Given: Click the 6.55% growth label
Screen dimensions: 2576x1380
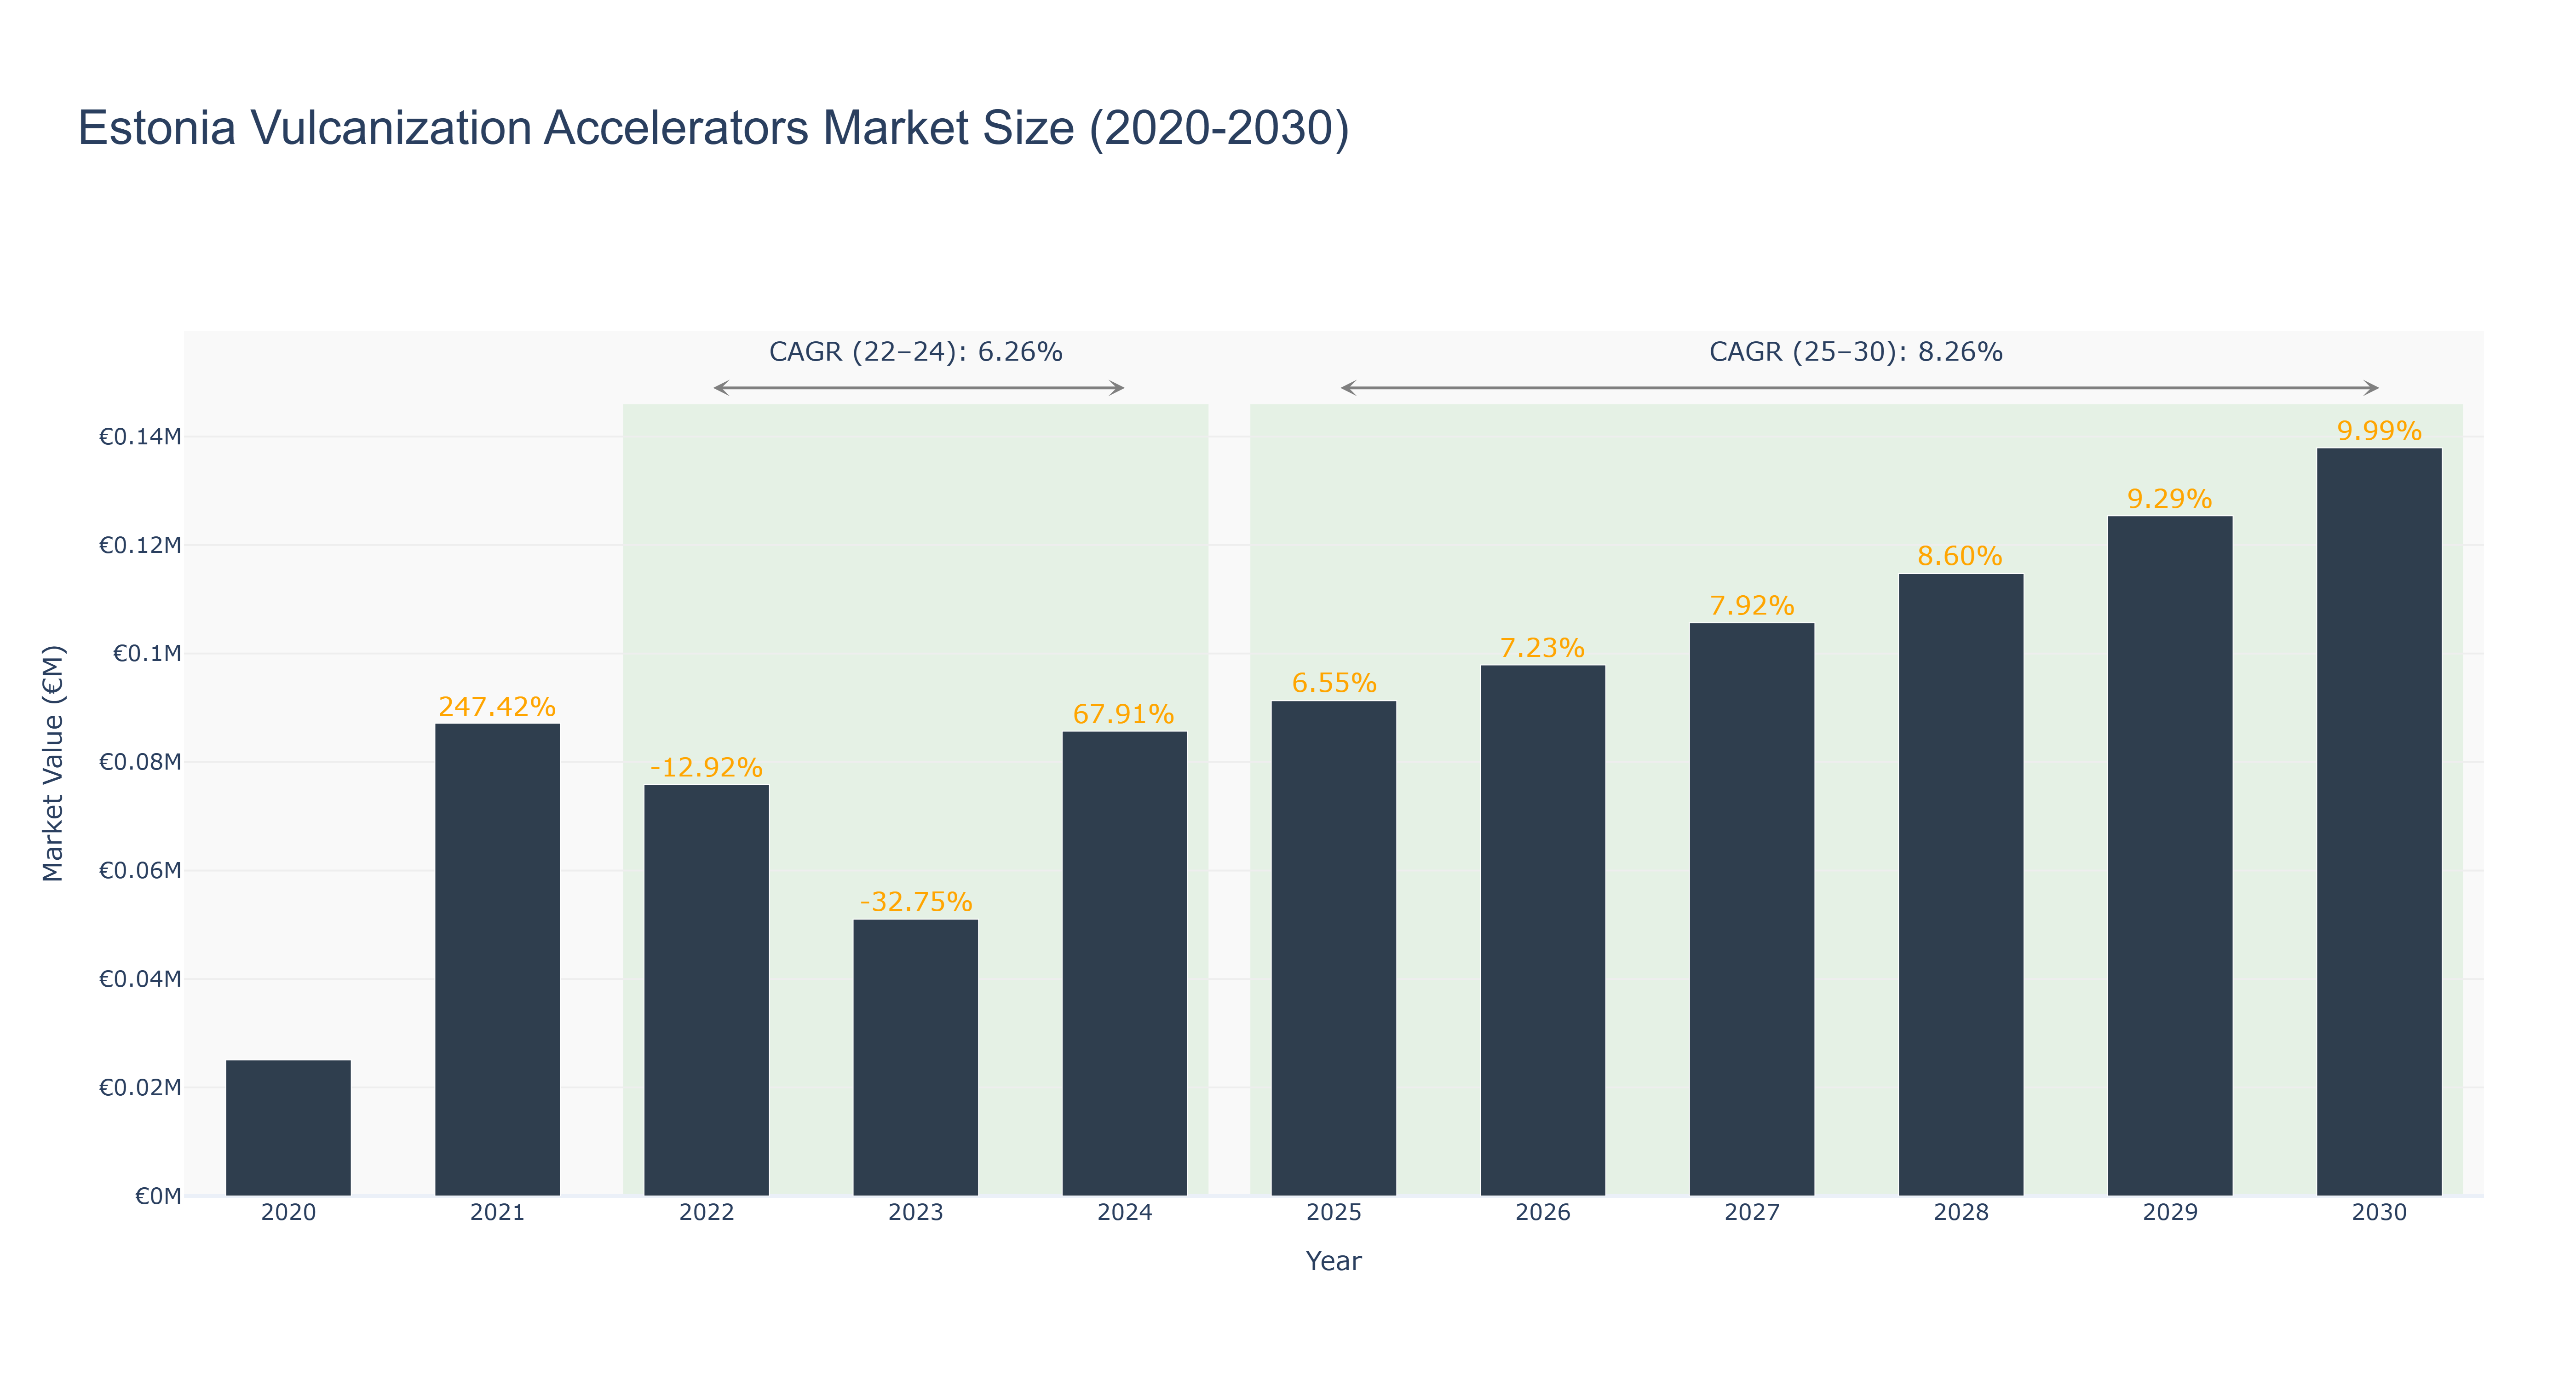Looking at the screenshot, I should point(1333,683).
